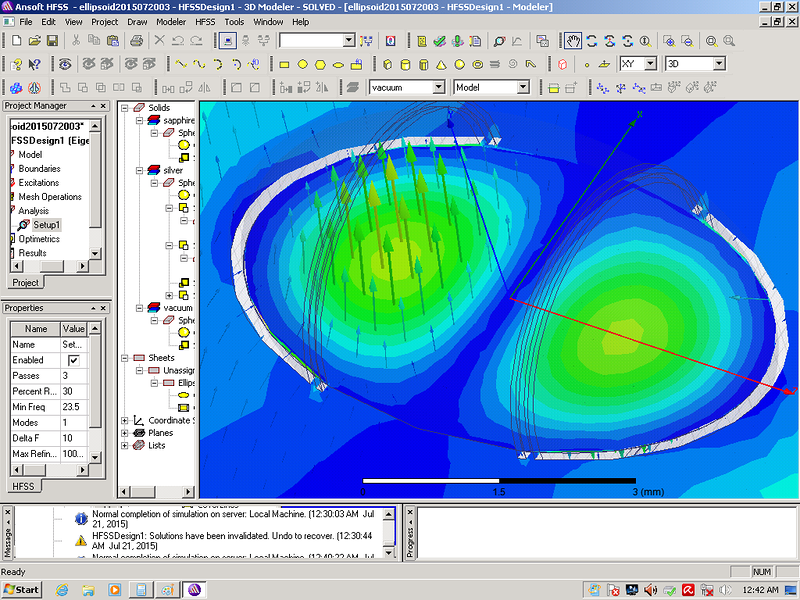Click the Print icon in the toolbar
The width and height of the screenshot is (800, 600).
tap(137, 41)
